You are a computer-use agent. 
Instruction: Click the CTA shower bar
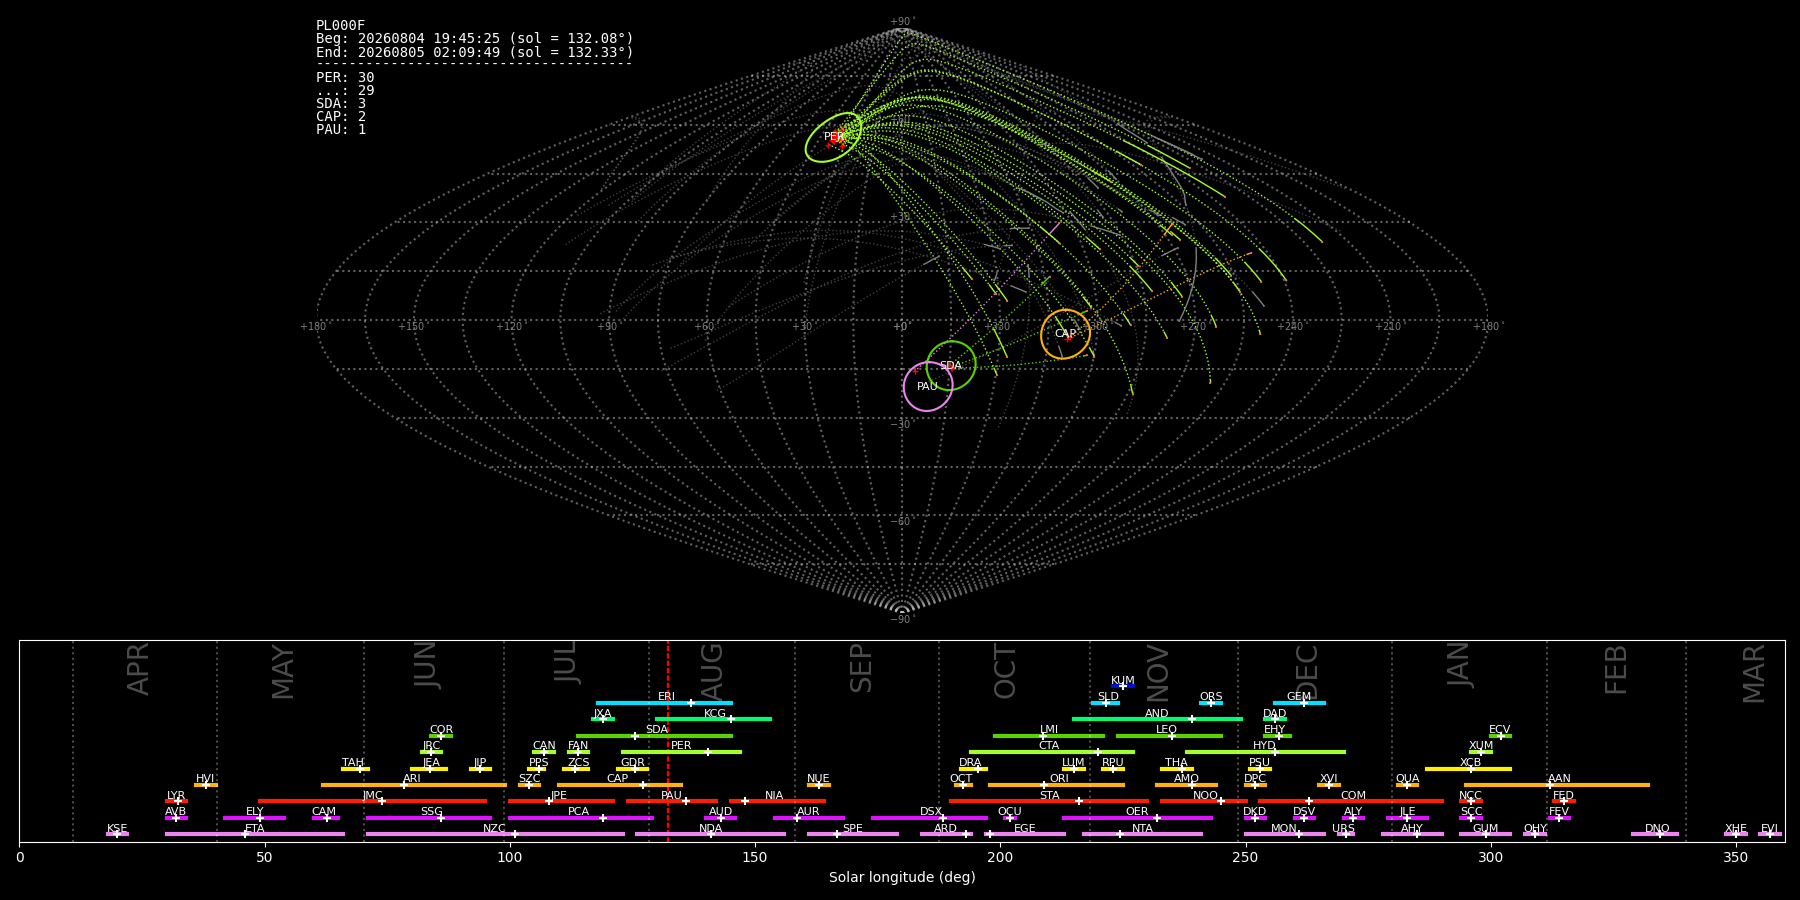(x=1052, y=752)
